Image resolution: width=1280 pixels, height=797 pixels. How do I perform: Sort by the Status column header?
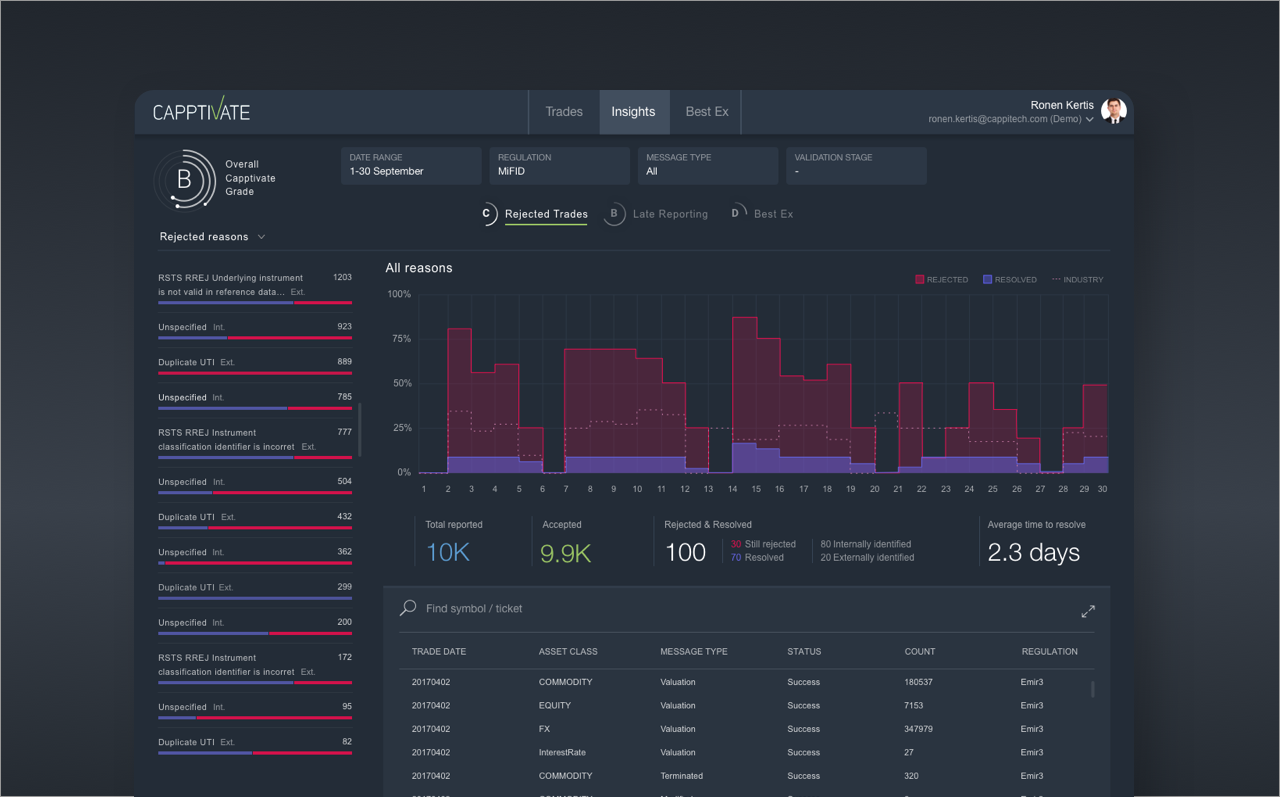[804, 652]
